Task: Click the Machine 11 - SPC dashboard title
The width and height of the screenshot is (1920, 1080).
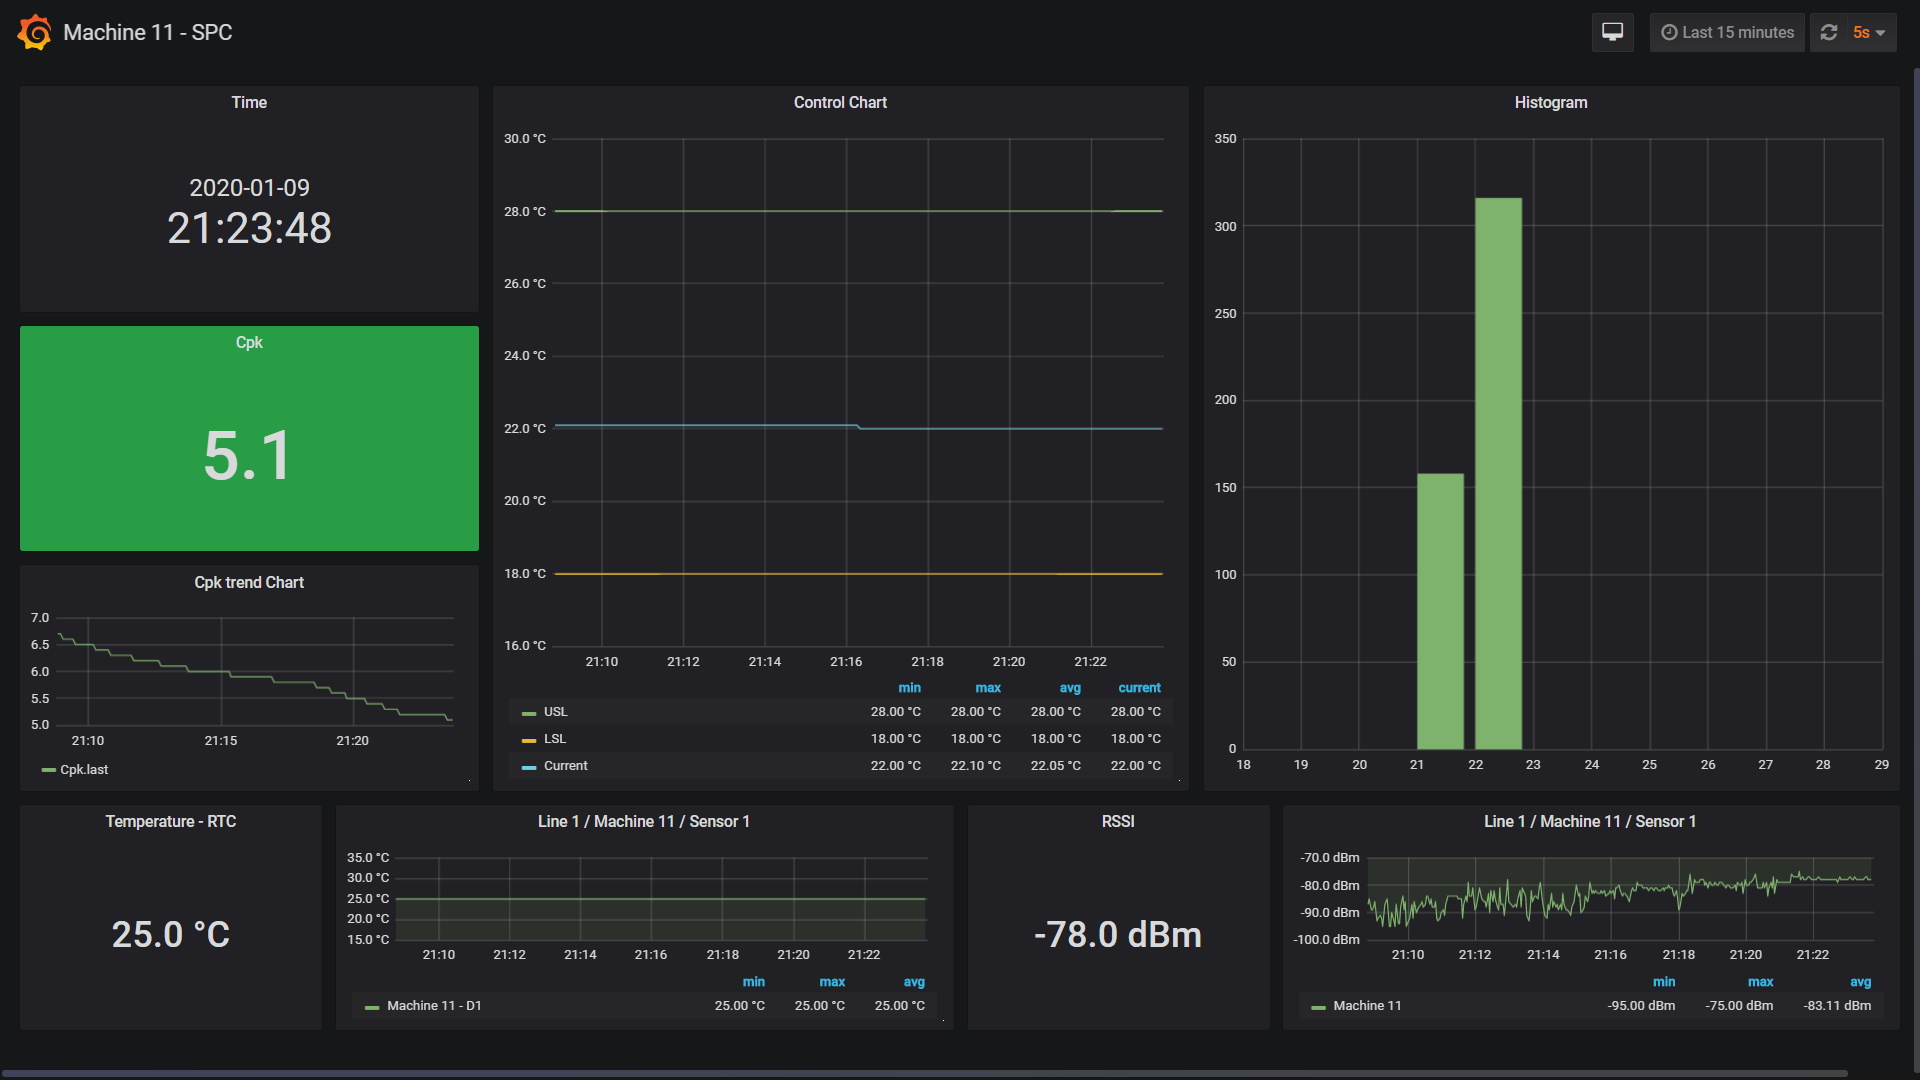Action: [148, 32]
